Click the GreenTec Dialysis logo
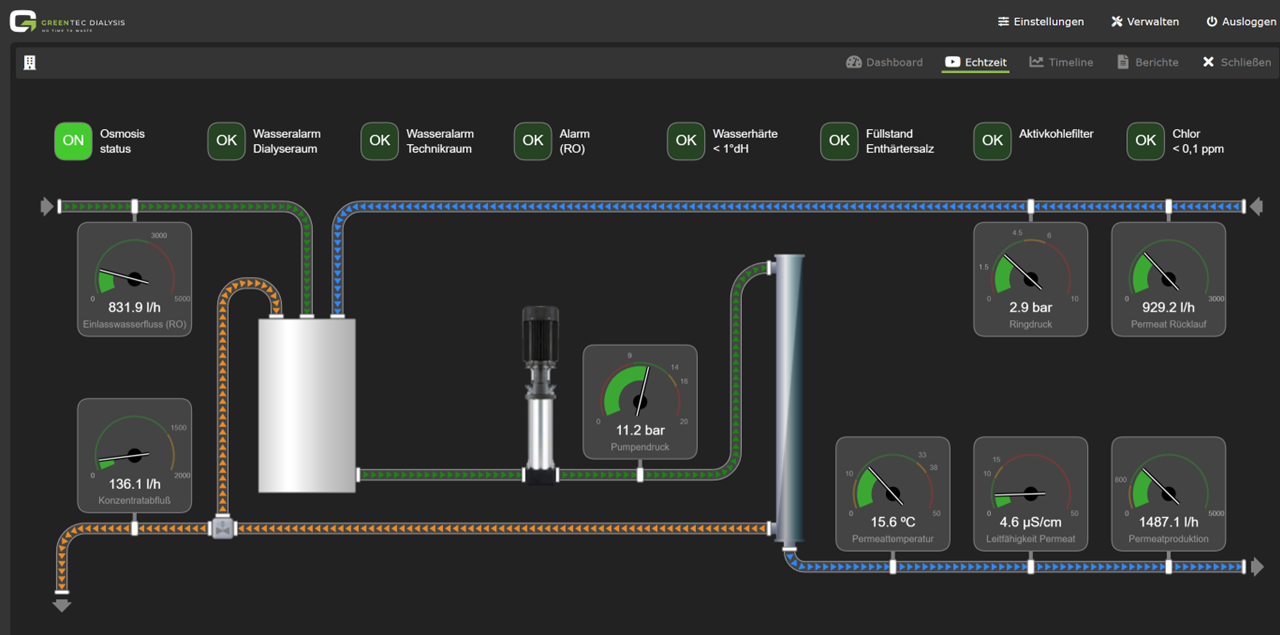 pos(68,21)
